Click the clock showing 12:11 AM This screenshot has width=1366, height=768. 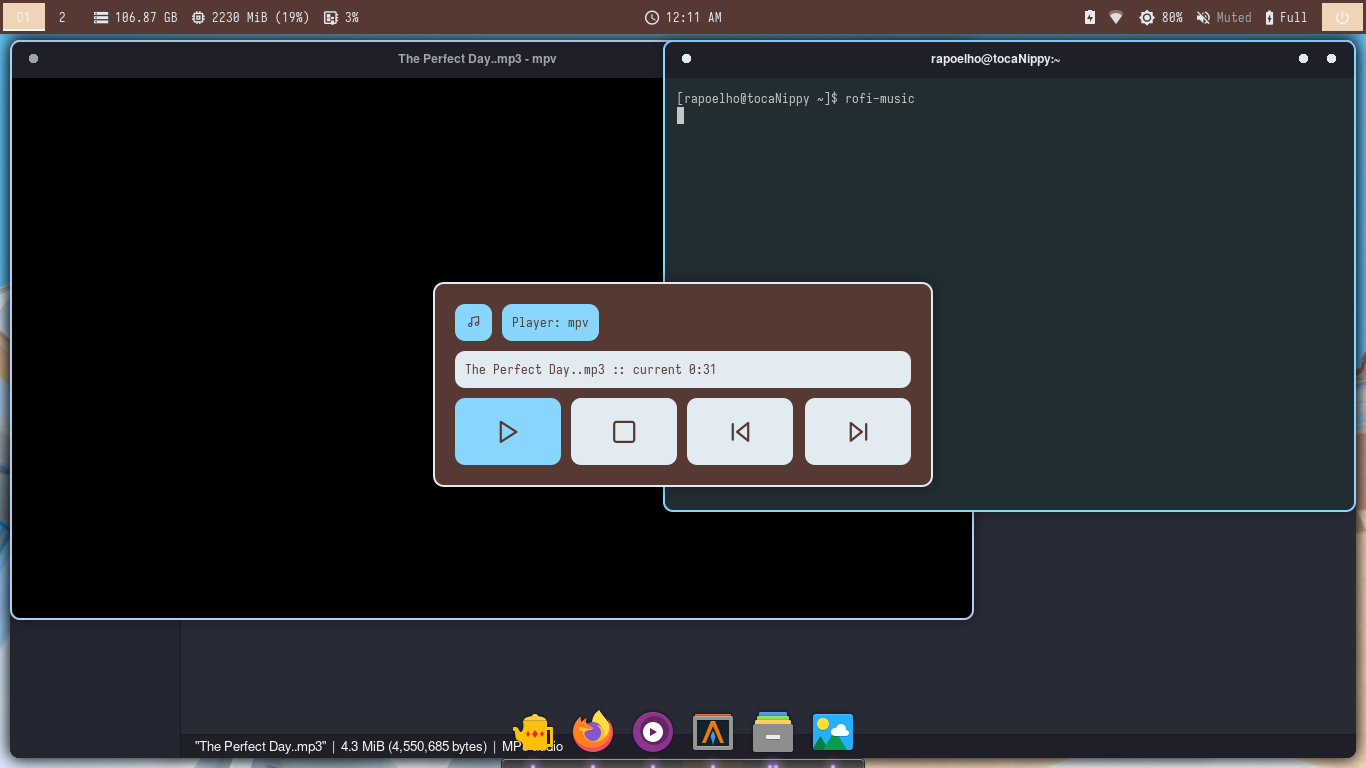(x=683, y=17)
